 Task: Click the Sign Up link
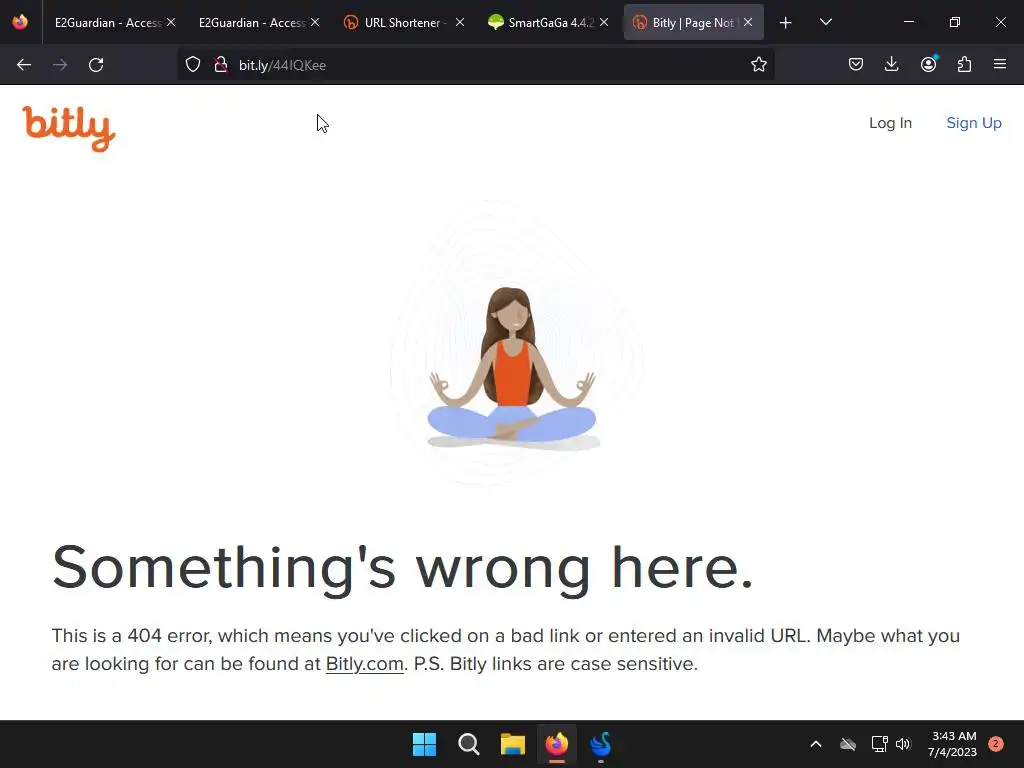click(974, 123)
